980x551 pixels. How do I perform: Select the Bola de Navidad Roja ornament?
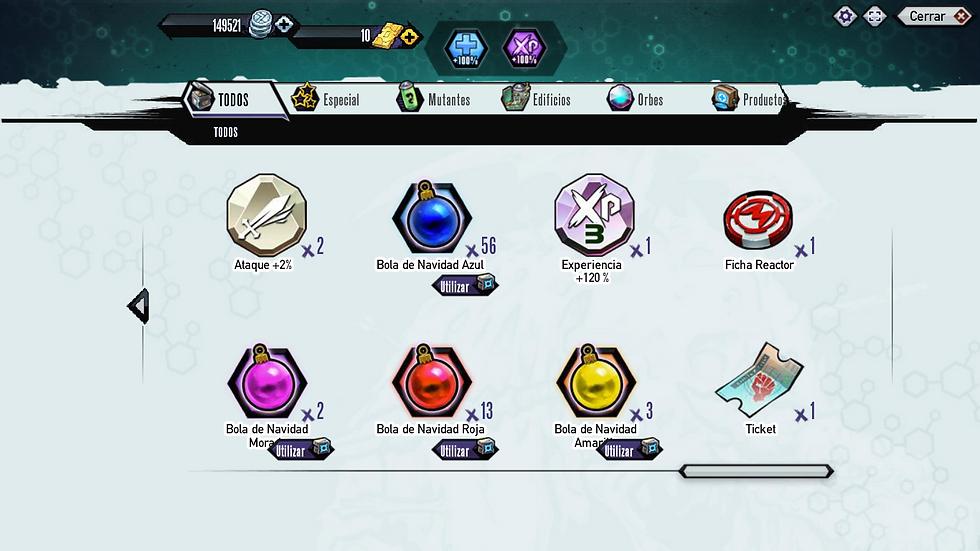tap(431, 381)
